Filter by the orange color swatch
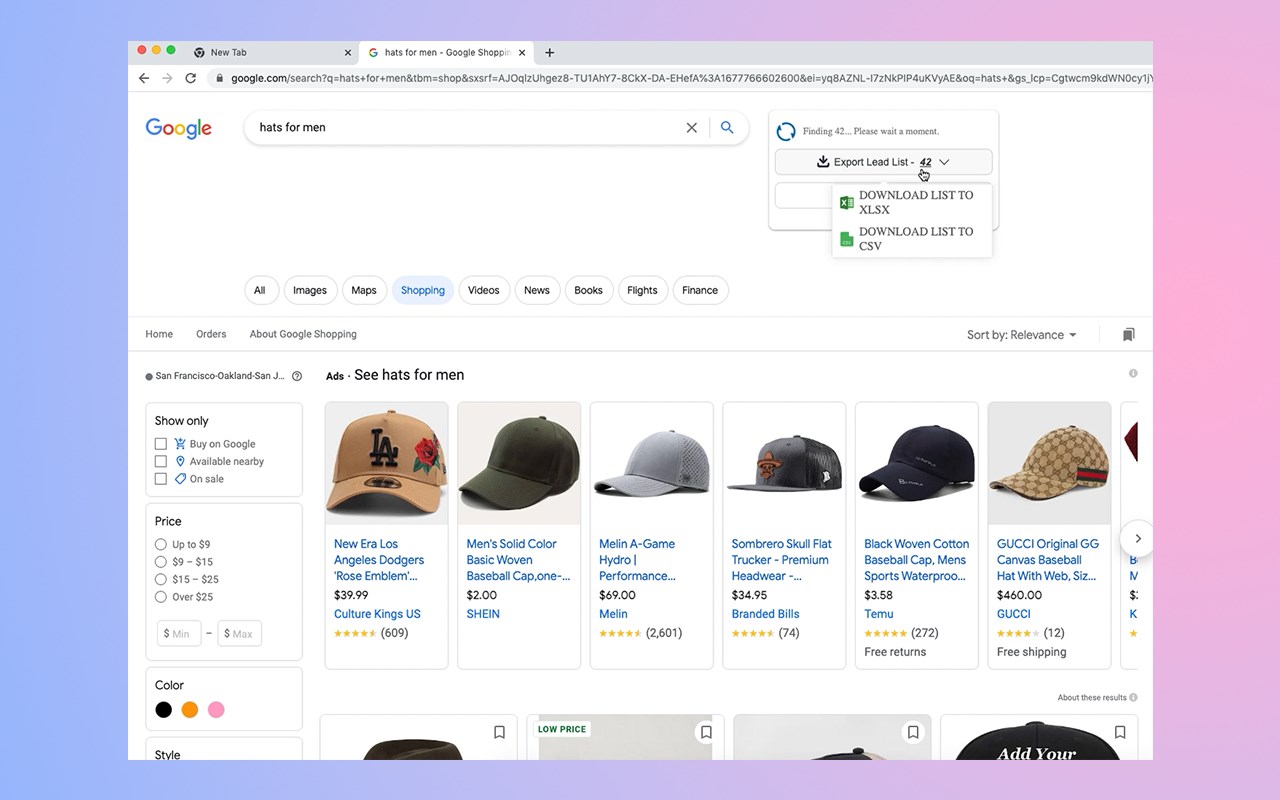Image resolution: width=1280 pixels, height=800 pixels. pyautogui.click(x=190, y=710)
